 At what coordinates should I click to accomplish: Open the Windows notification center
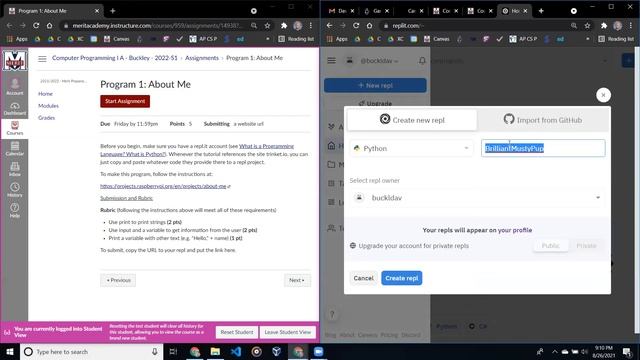point(627,351)
